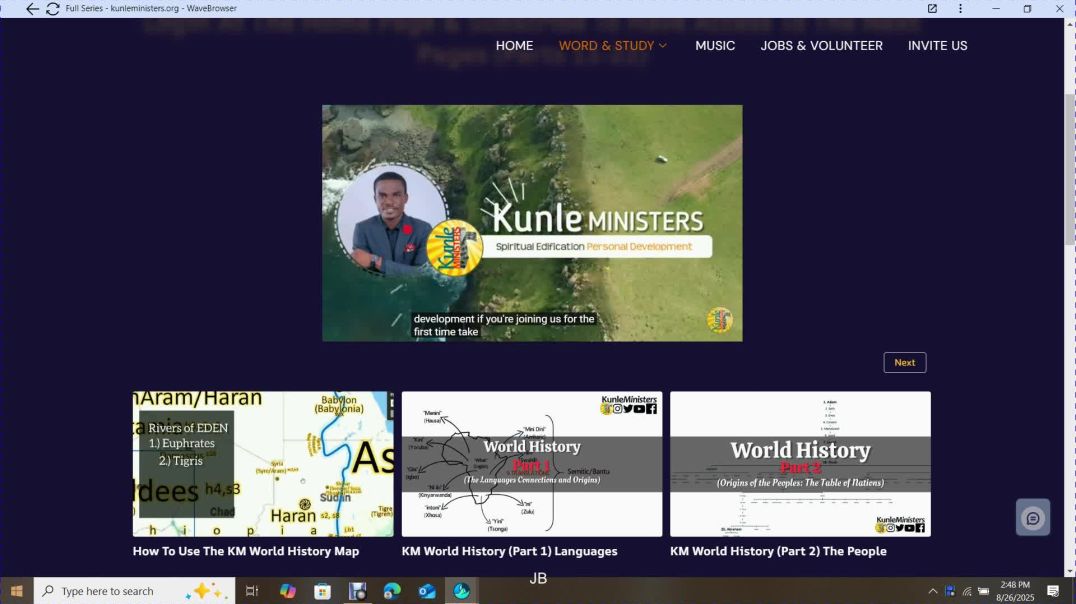Reload the page with the refresh icon
Viewport: 1076px width, 604px height.
pos(53,9)
